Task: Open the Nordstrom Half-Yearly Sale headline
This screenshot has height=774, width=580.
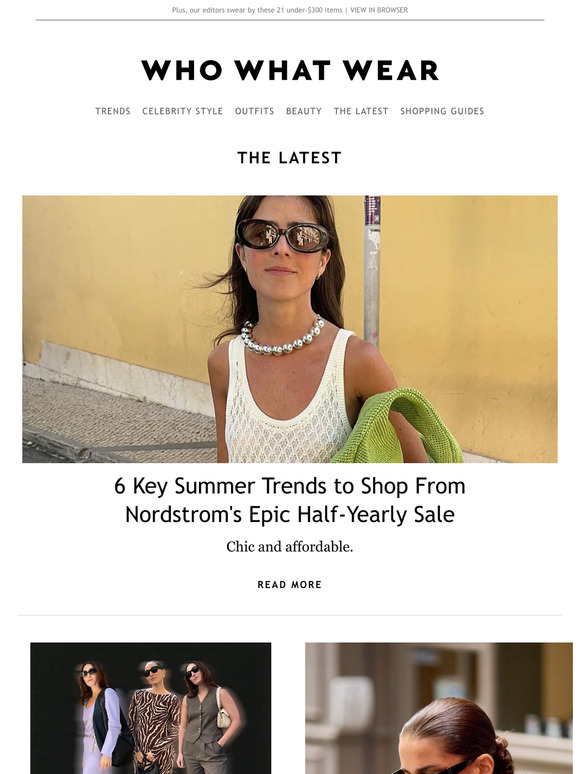Action: click(x=290, y=500)
